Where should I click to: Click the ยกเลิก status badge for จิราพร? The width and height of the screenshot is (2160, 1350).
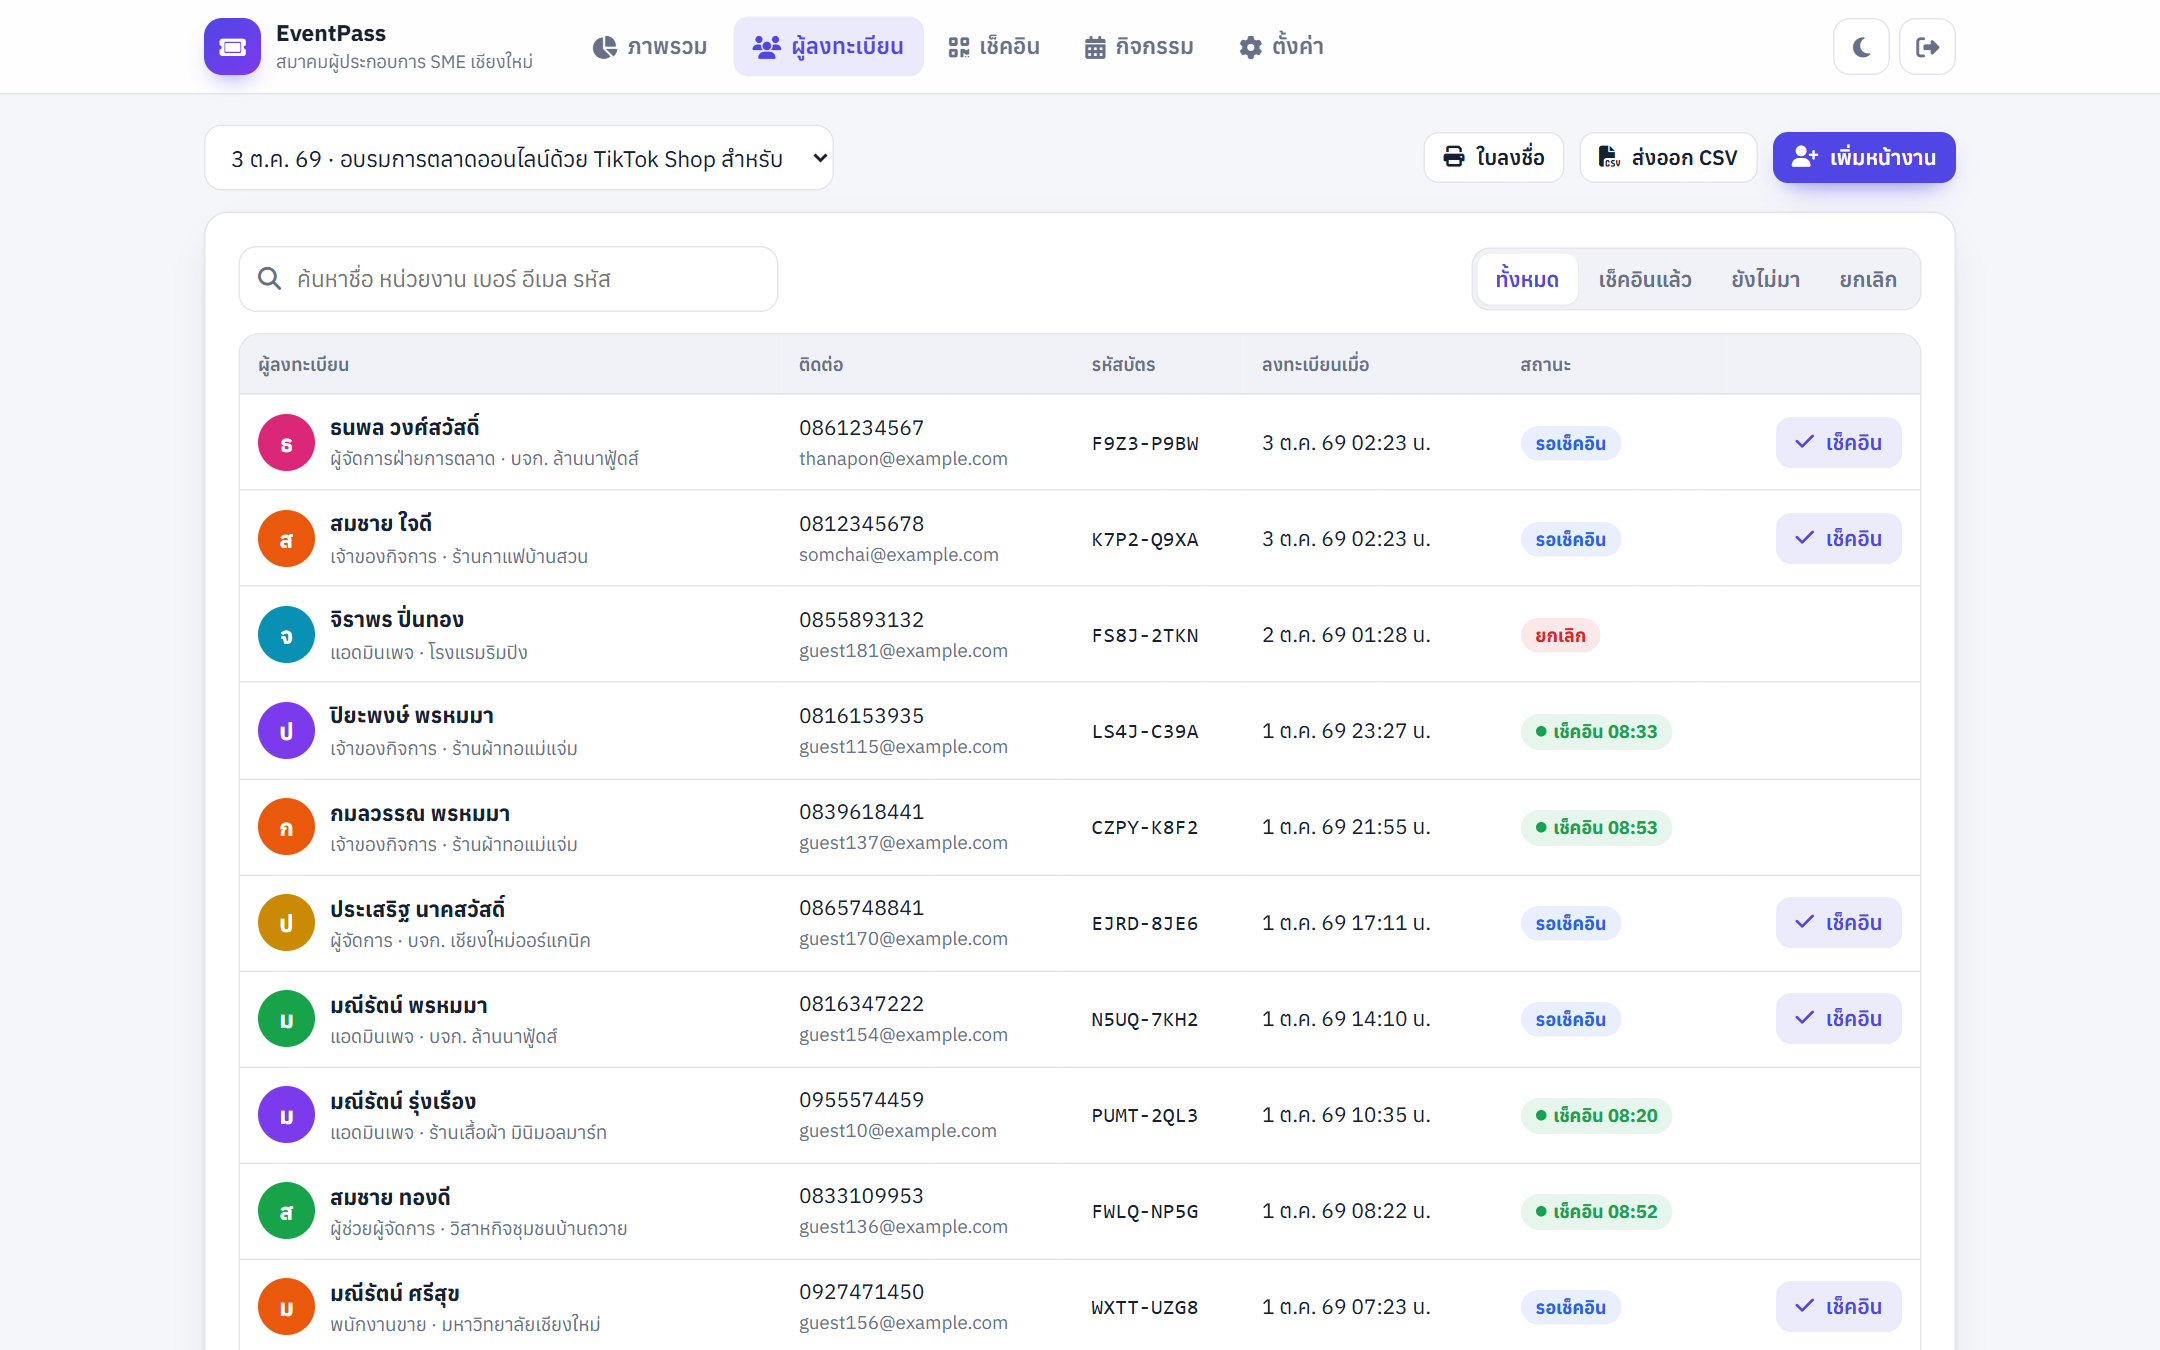click(1561, 635)
